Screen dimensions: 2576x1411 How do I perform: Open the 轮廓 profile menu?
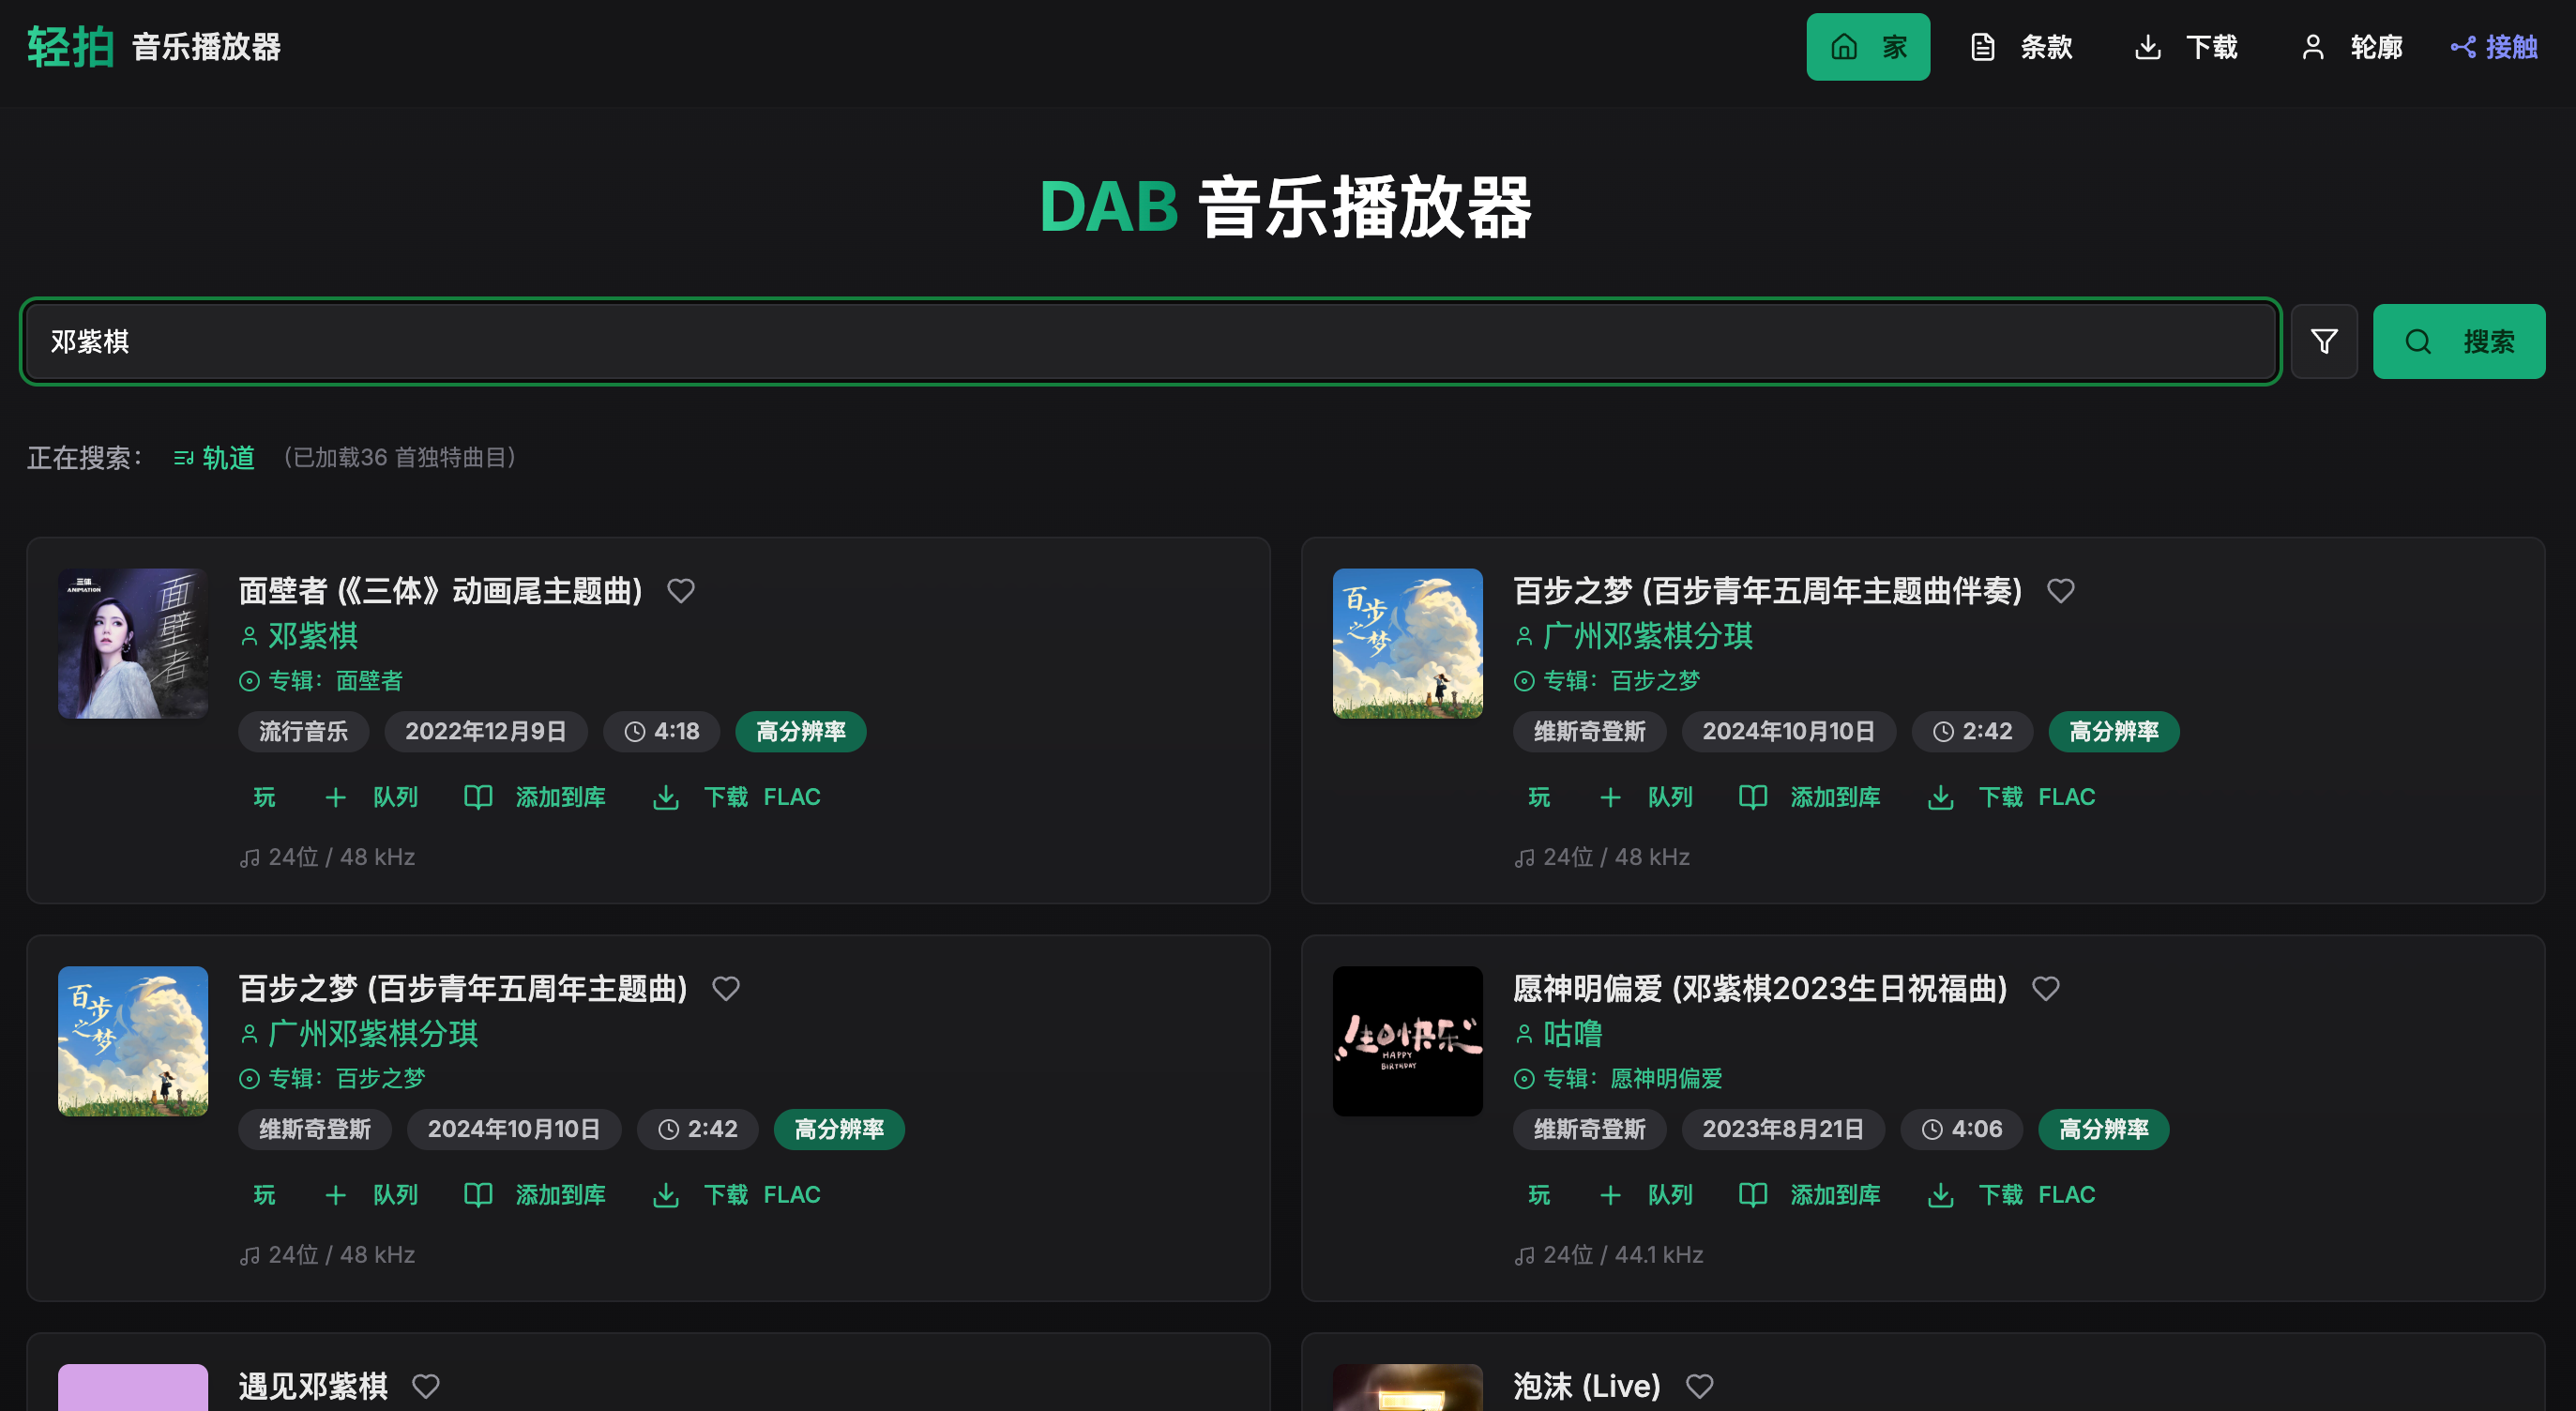click(x=2351, y=47)
